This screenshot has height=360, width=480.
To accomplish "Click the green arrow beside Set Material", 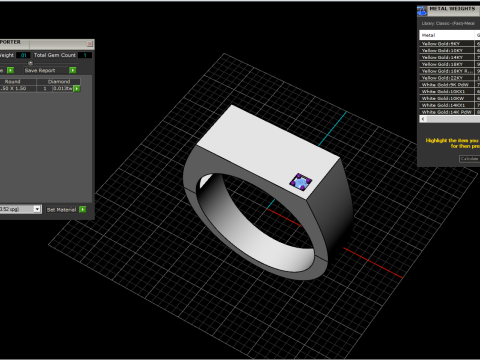I will tap(83, 209).
